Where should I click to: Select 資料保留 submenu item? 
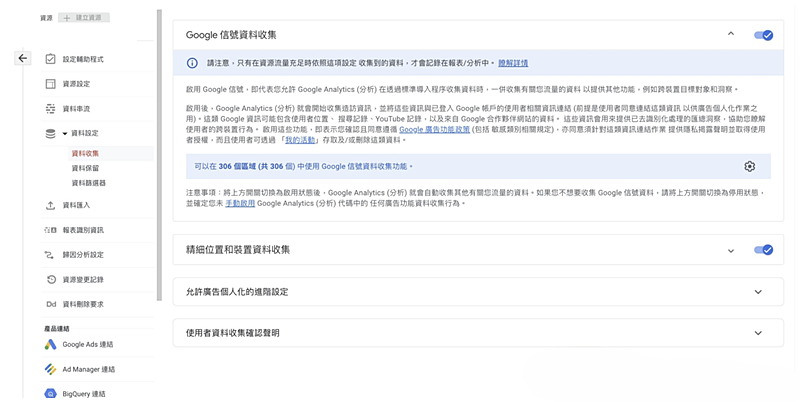point(85,168)
